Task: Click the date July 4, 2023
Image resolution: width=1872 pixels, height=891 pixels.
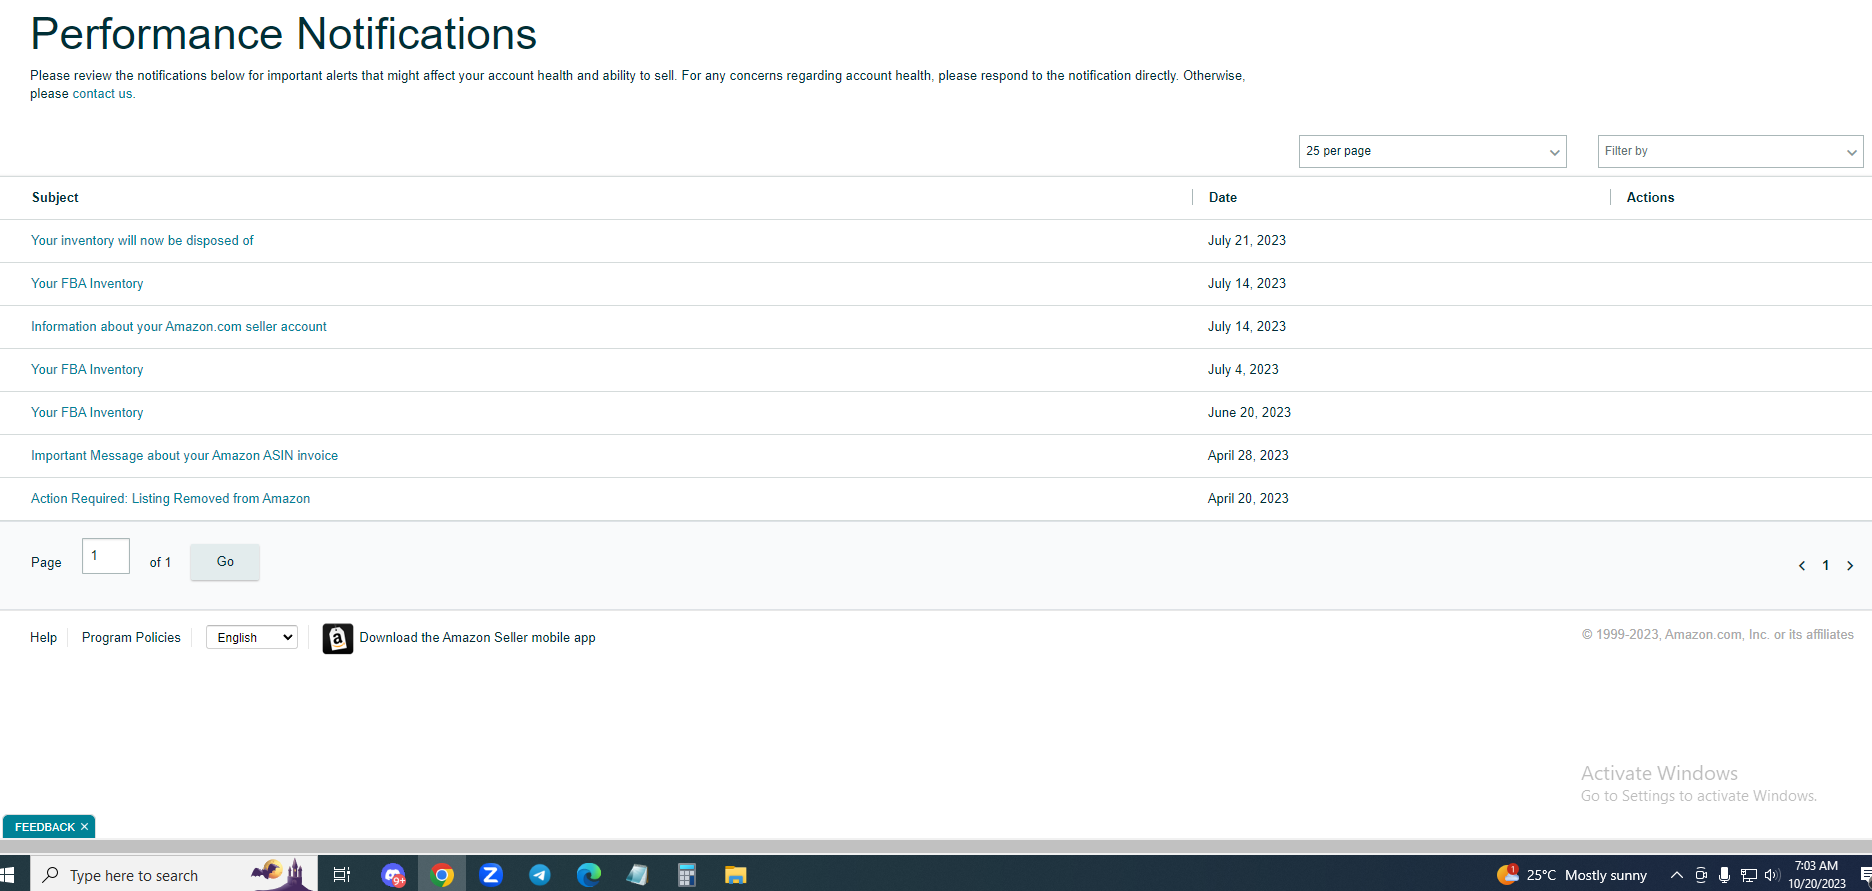Action: (x=1243, y=370)
